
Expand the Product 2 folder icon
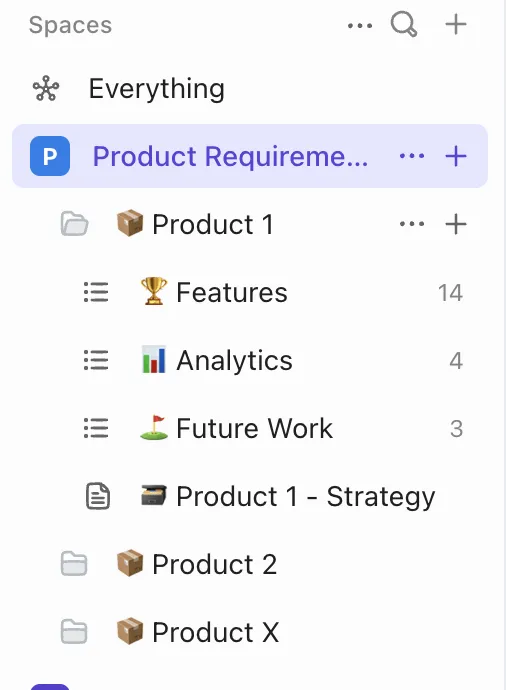(x=74, y=564)
